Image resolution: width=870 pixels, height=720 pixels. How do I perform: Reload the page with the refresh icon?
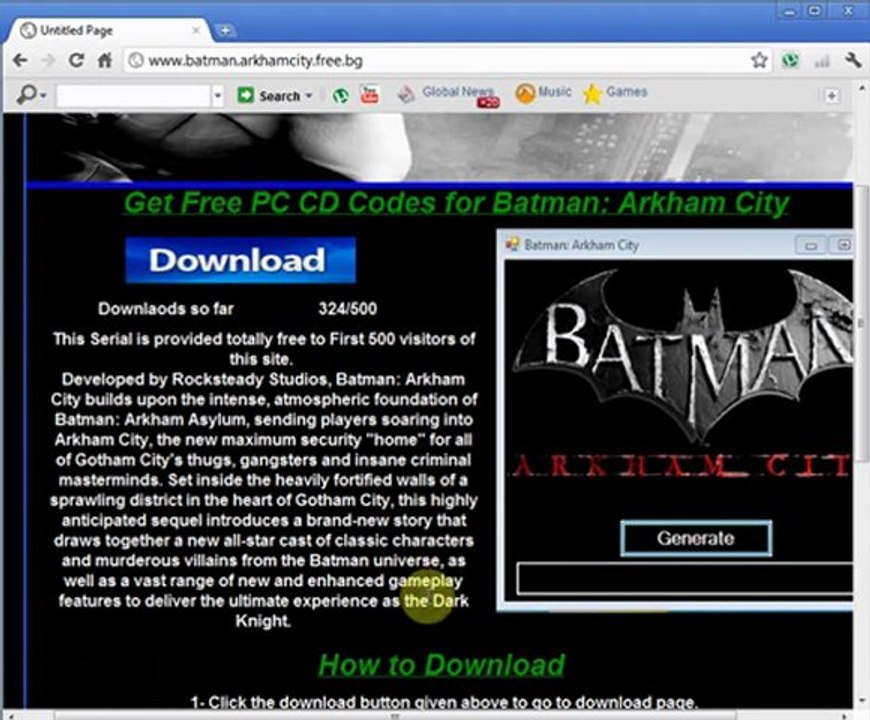coord(76,60)
